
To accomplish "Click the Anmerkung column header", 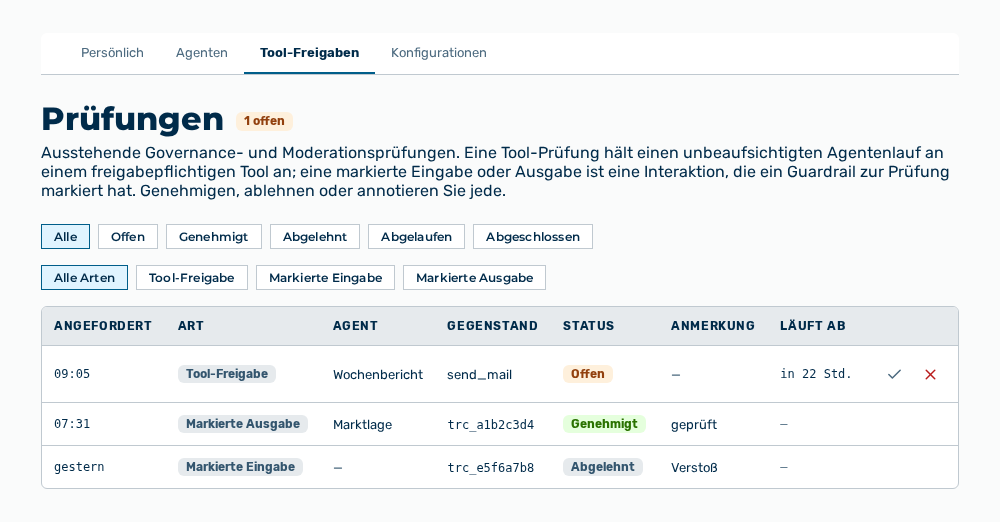I will (712, 326).
